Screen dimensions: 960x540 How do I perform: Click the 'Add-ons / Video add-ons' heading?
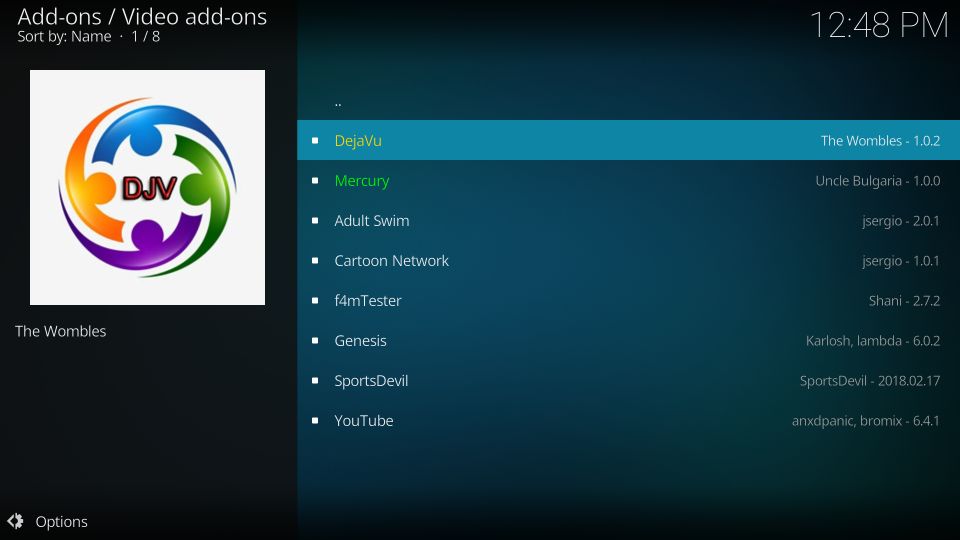(x=142, y=17)
